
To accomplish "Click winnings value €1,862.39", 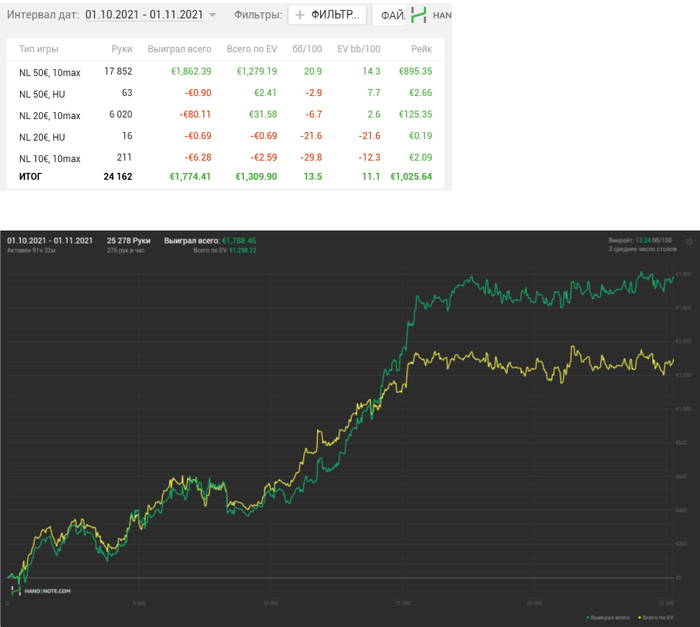I will tap(191, 71).
